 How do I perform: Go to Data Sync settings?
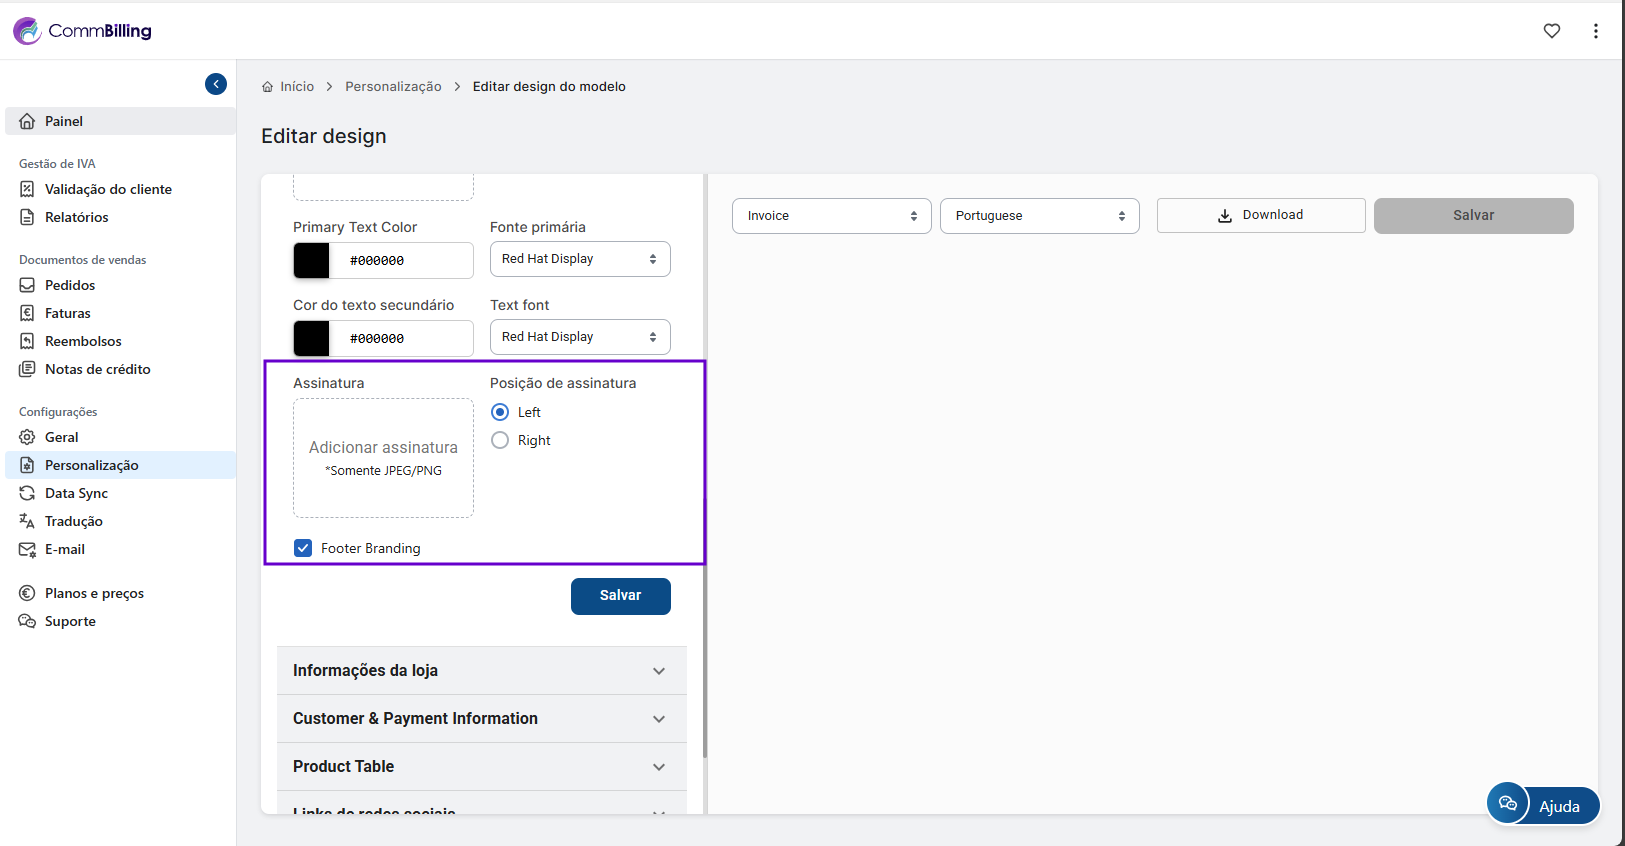(76, 493)
